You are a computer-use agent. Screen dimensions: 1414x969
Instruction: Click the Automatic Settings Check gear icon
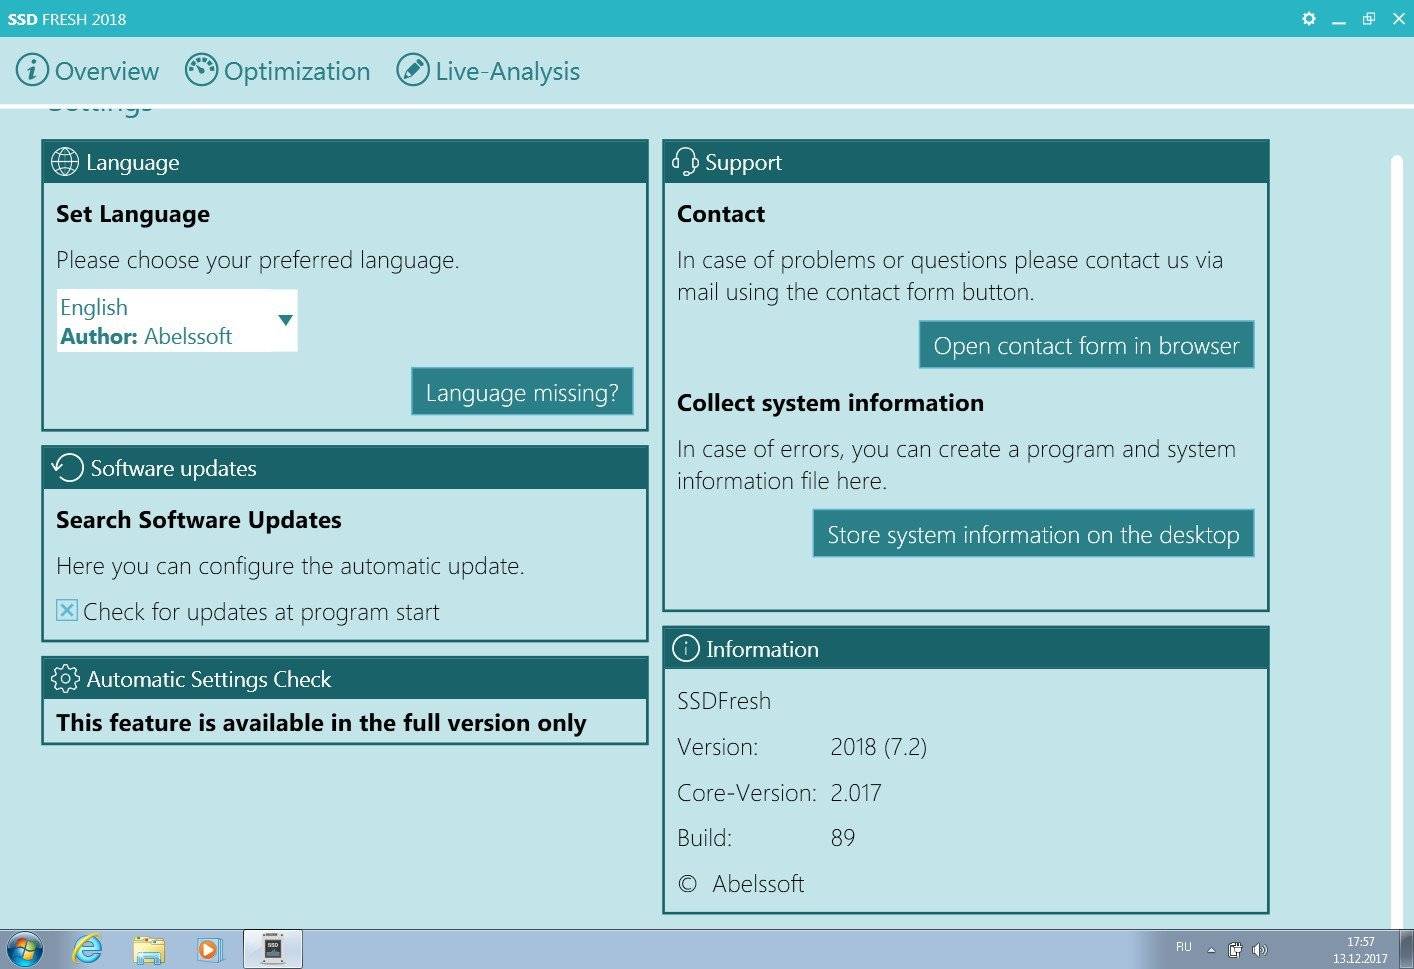[x=65, y=679]
